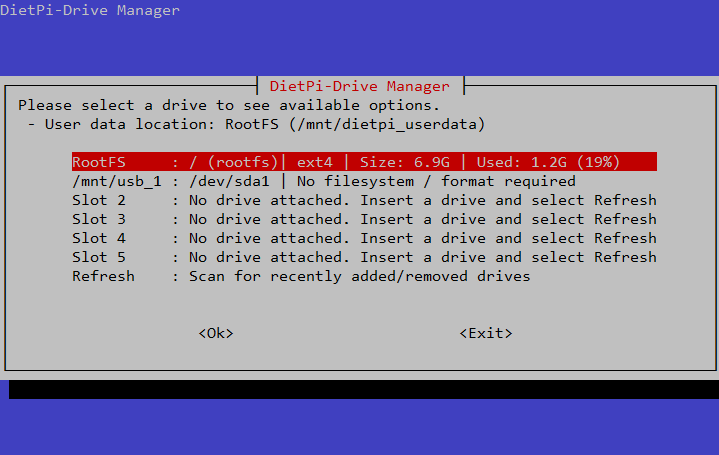Select the Slot 4 empty drive row

tap(364, 238)
